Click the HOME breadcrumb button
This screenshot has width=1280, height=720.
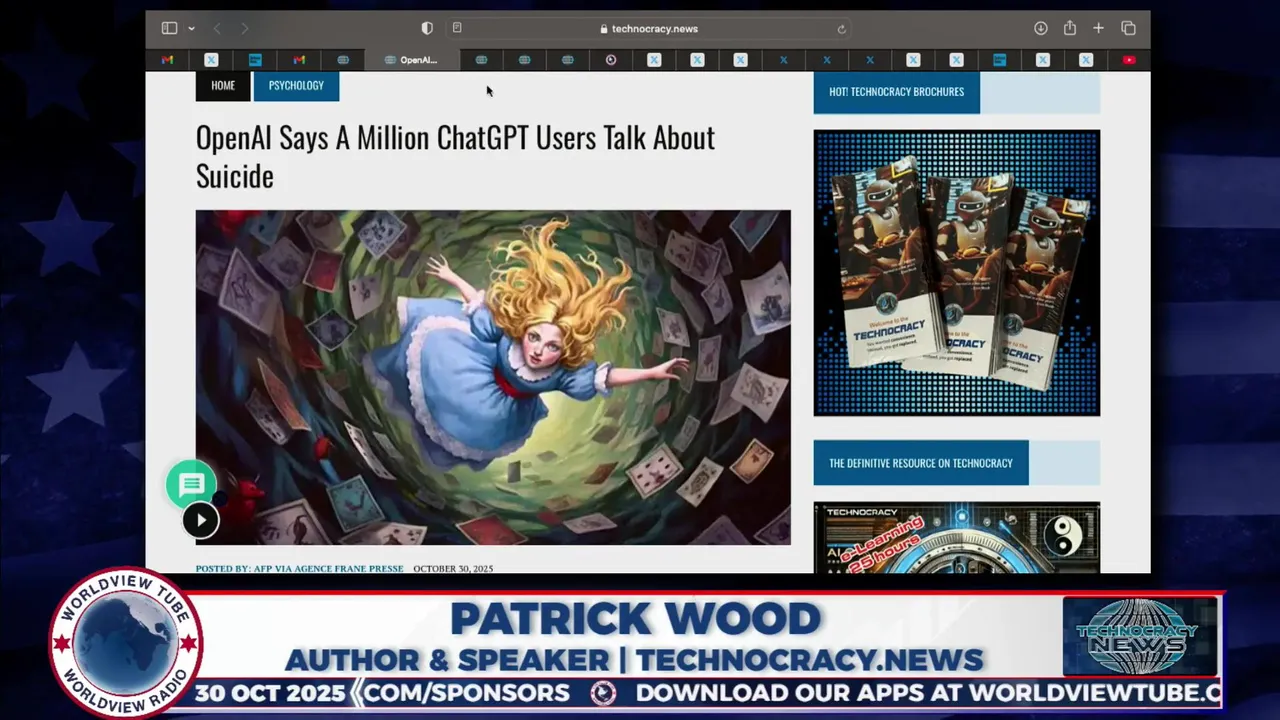(x=223, y=86)
